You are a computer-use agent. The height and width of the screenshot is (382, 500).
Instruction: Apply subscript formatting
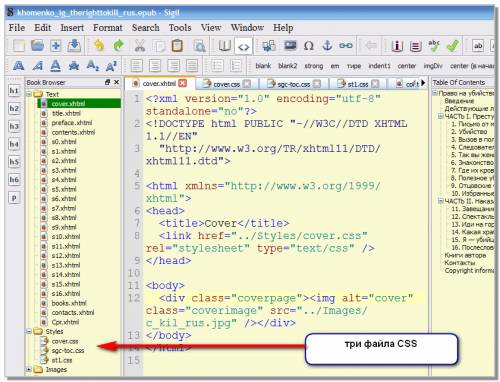(93, 66)
